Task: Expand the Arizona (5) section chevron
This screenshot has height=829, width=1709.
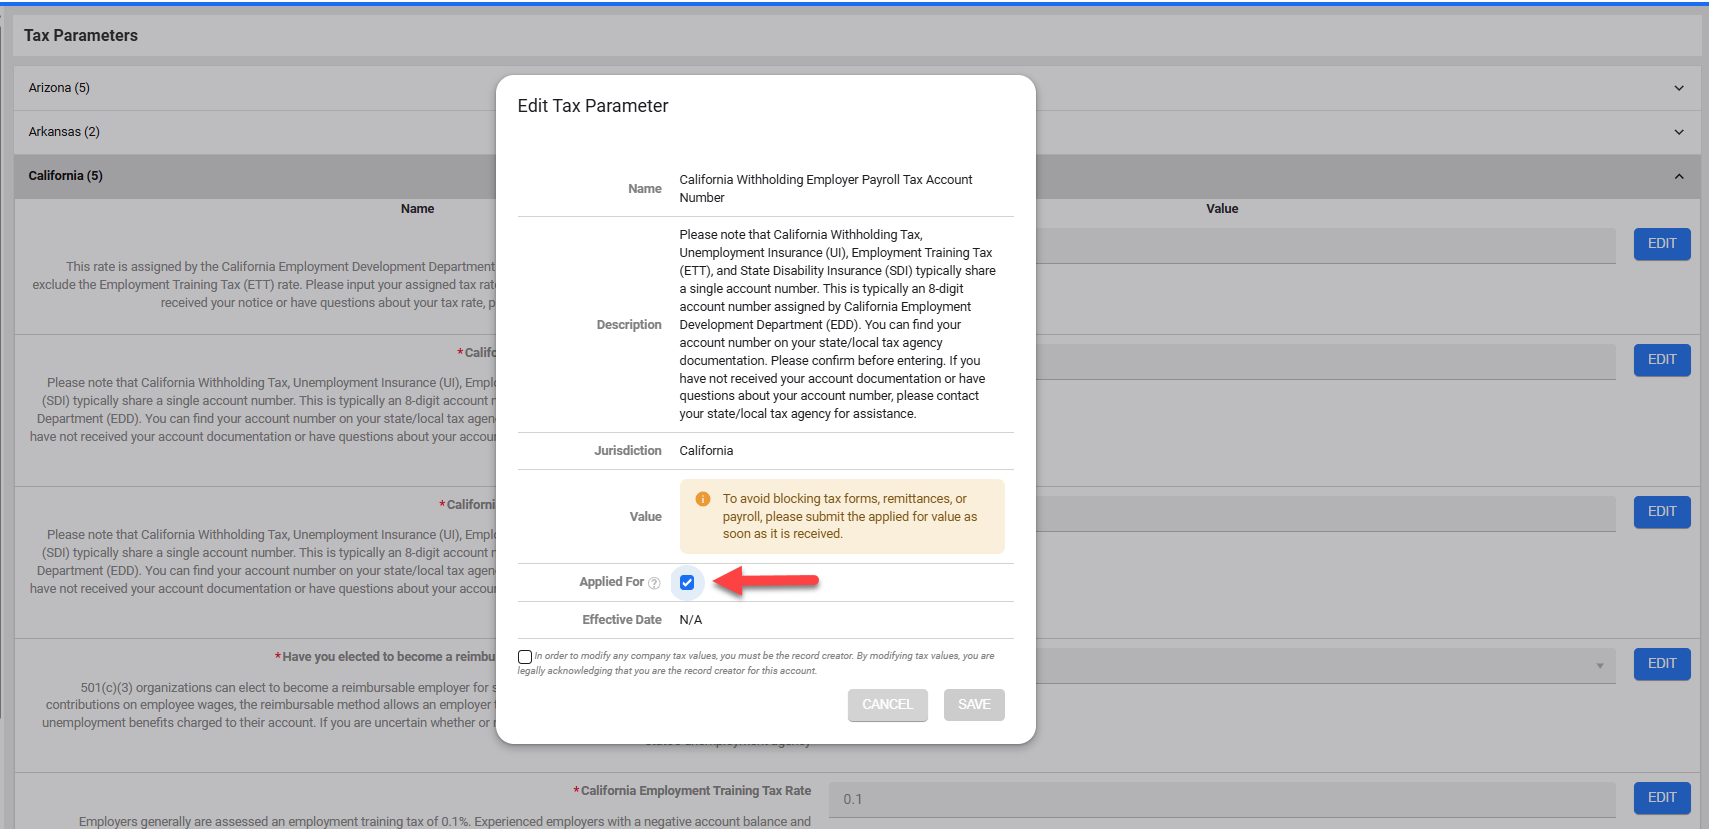Action: coord(1679,88)
